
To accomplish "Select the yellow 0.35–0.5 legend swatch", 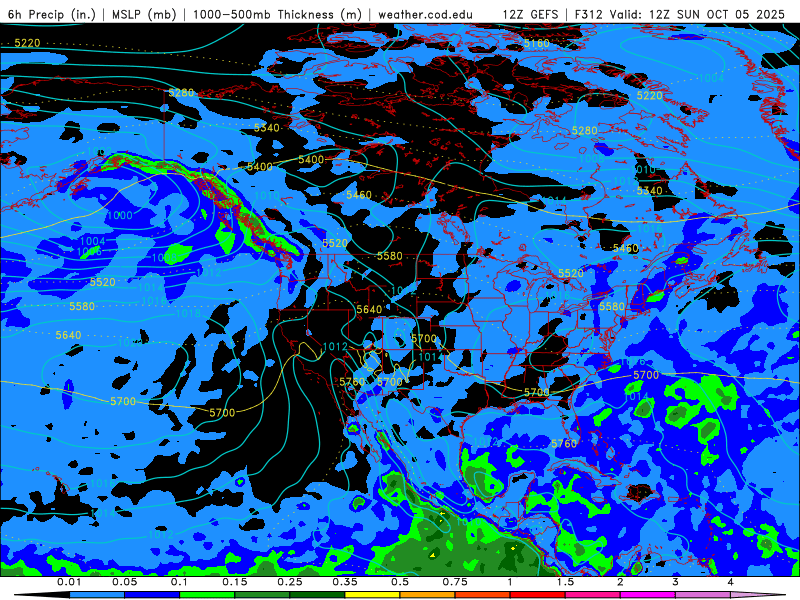I will [x=372, y=595].
